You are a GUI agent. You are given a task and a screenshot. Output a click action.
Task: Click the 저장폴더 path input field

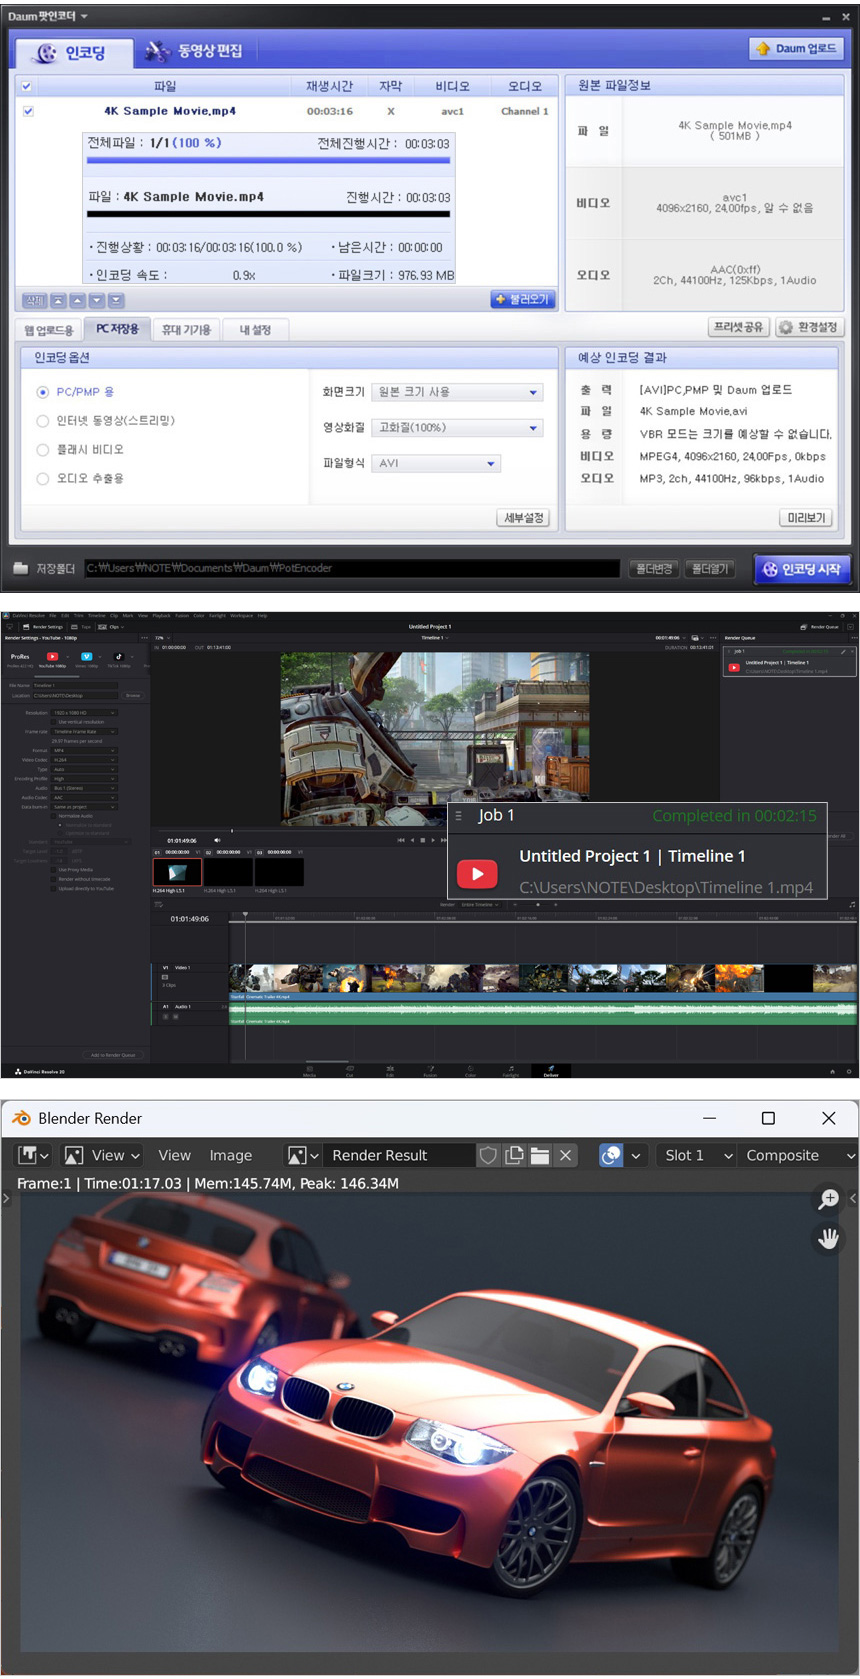coord(351,568)
